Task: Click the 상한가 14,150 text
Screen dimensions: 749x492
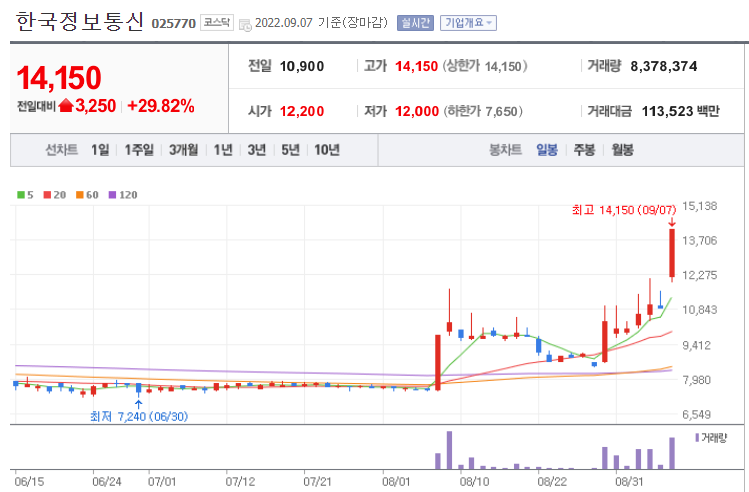Action: (485, 66)
